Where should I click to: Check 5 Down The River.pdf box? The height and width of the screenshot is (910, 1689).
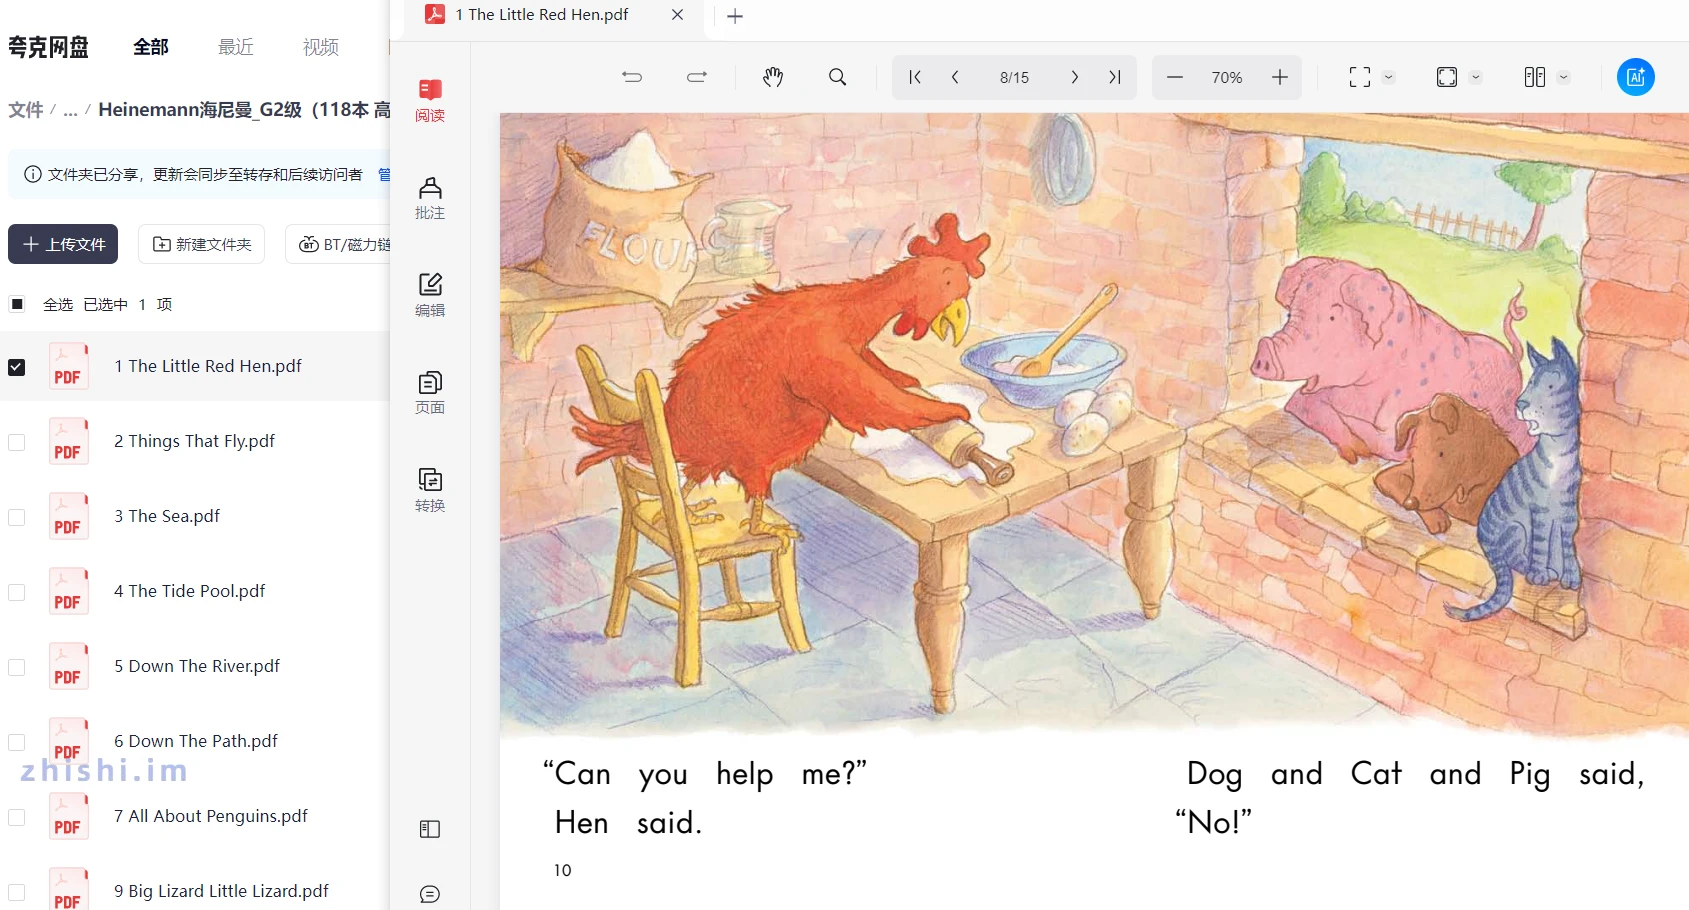click(17, 667)
